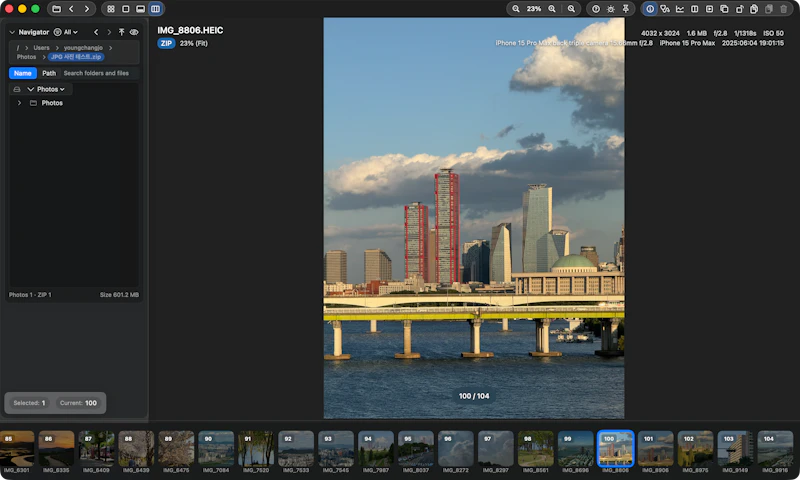Click the Size 601.2 MB status text
This screenshot has height=480, width=800.
coord(119,295)
